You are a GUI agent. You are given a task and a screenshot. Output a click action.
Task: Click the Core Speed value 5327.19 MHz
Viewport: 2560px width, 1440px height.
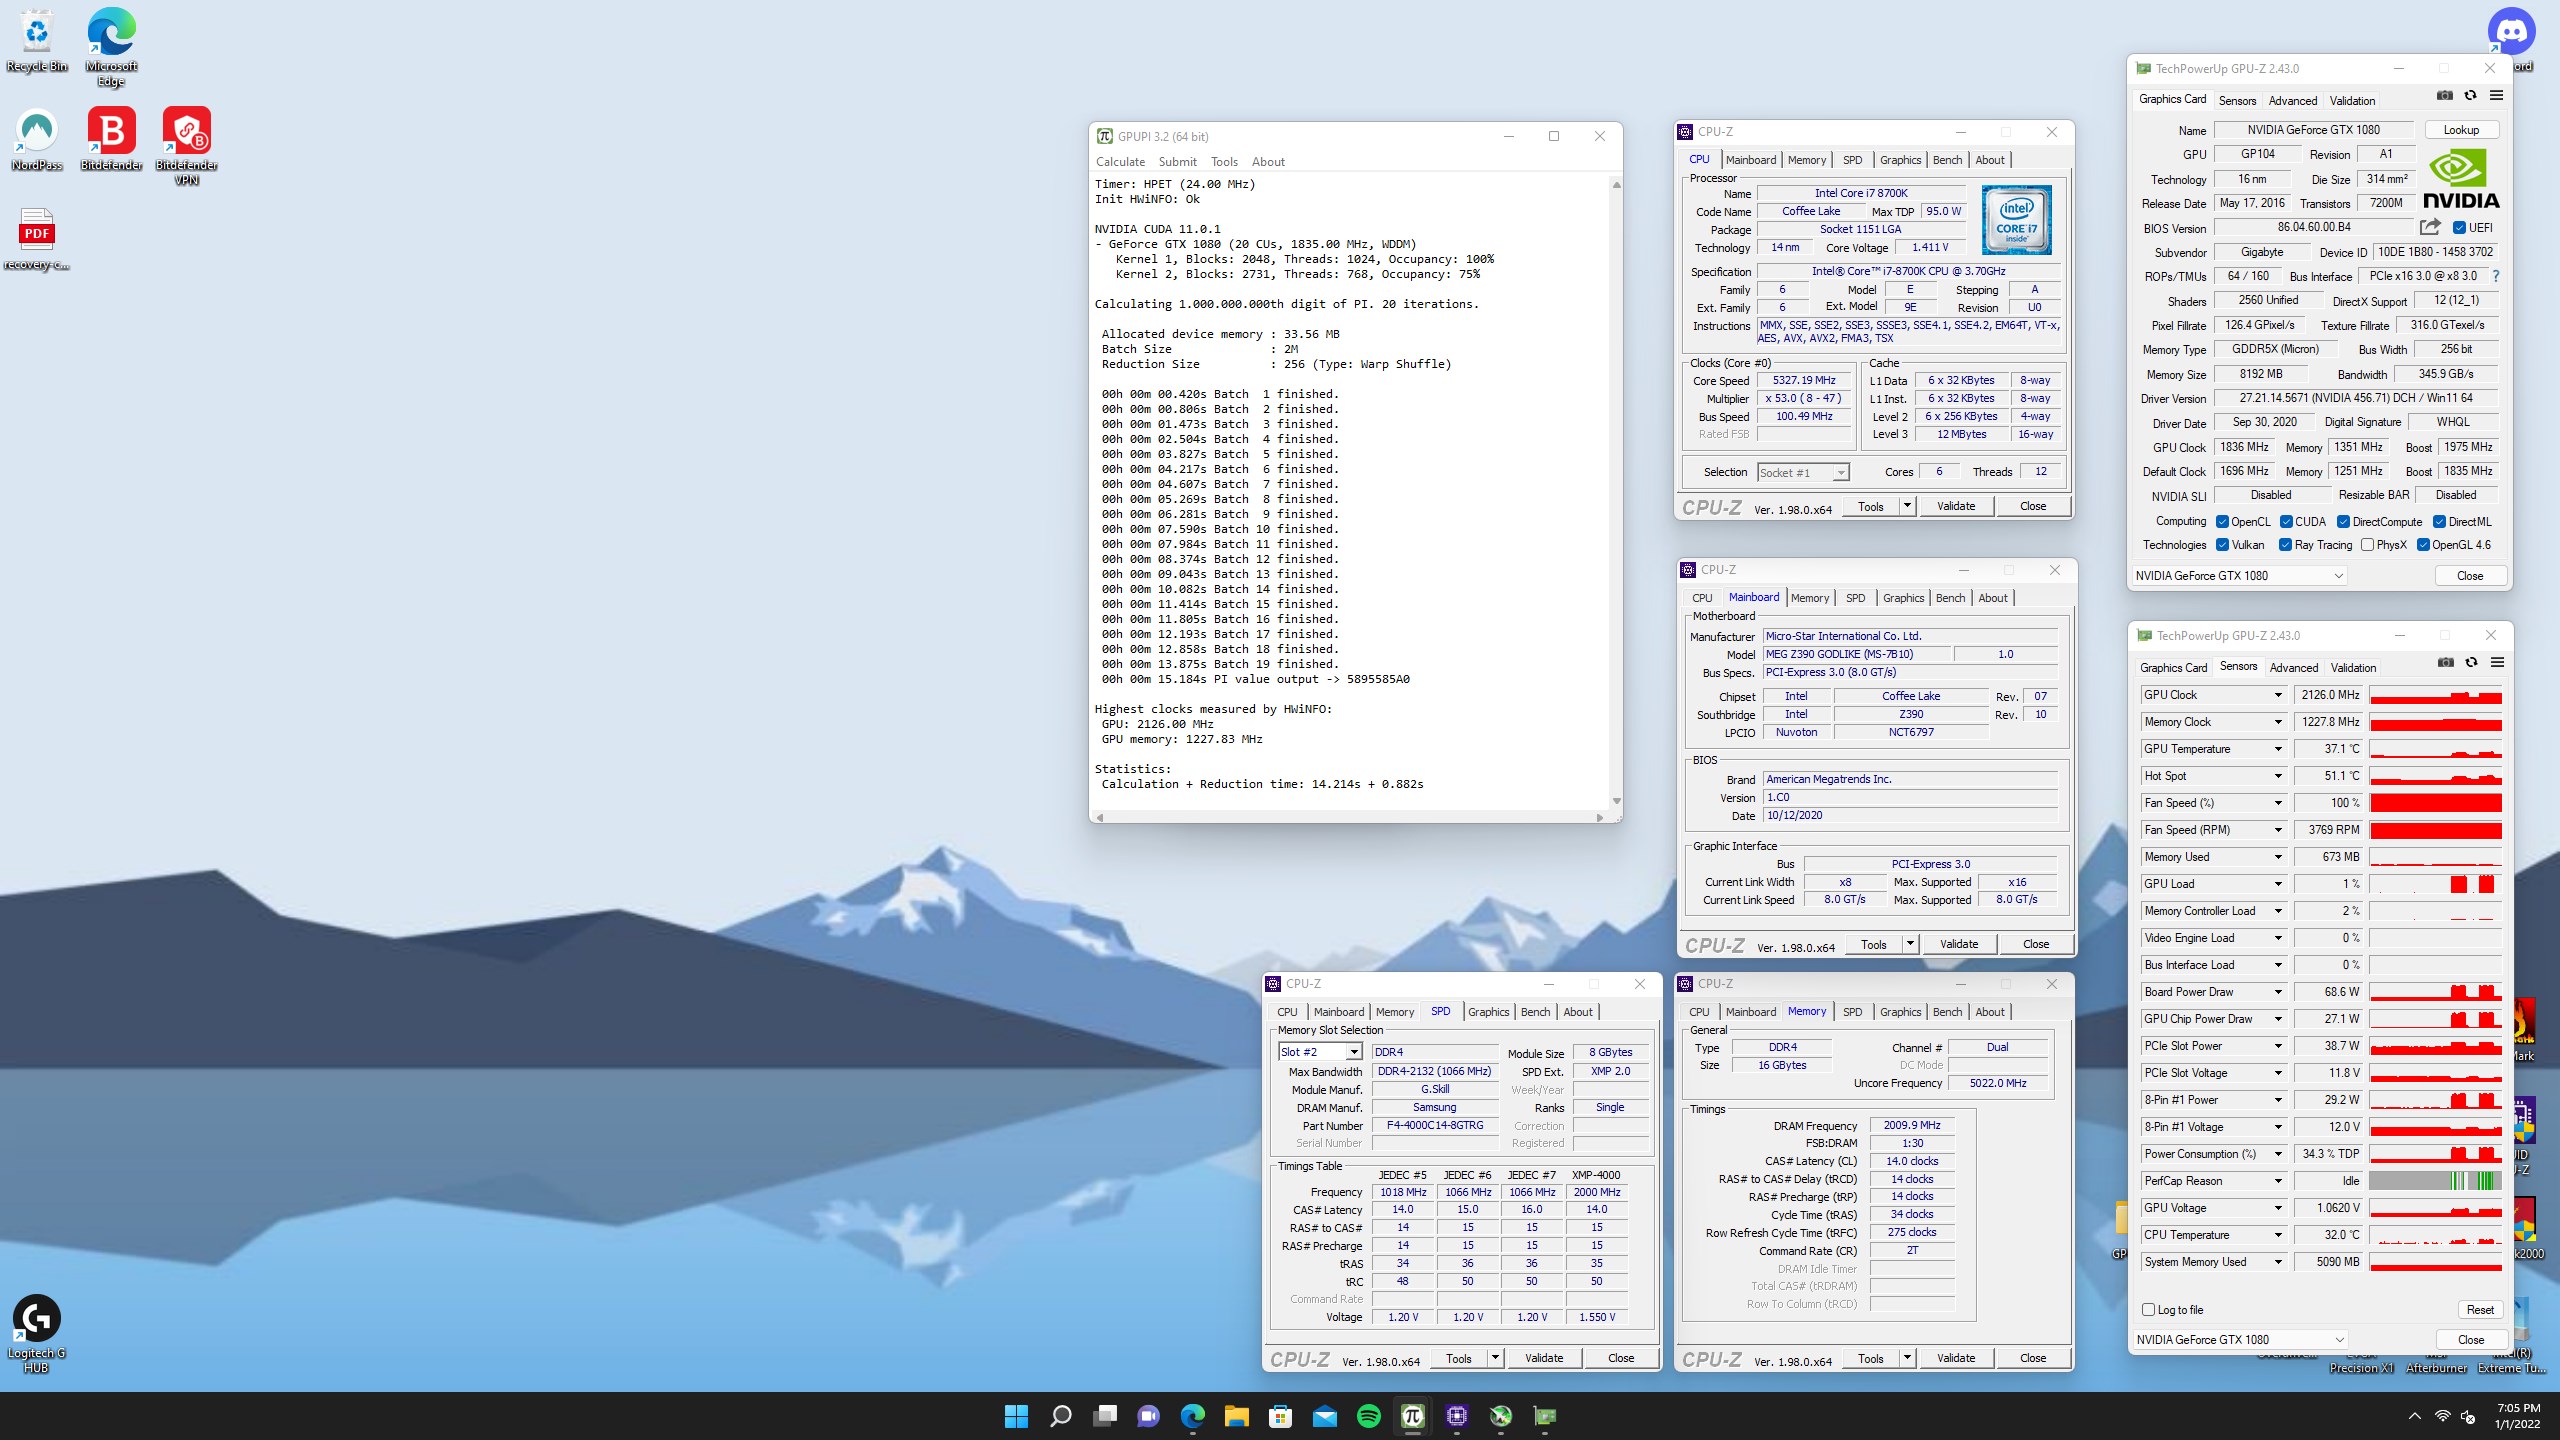(1803, 380)
